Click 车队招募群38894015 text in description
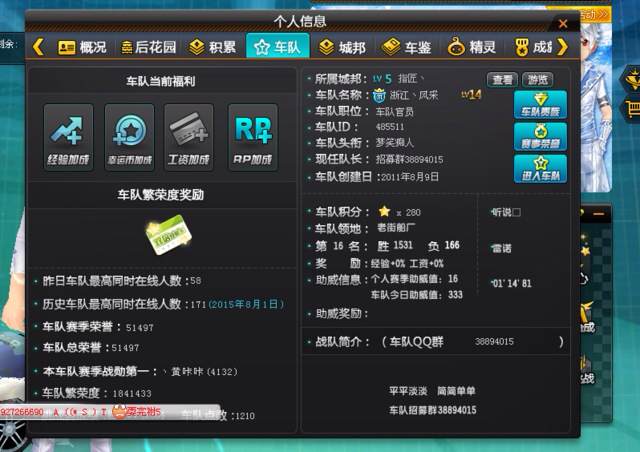640x452 pixels. (432, 410)
